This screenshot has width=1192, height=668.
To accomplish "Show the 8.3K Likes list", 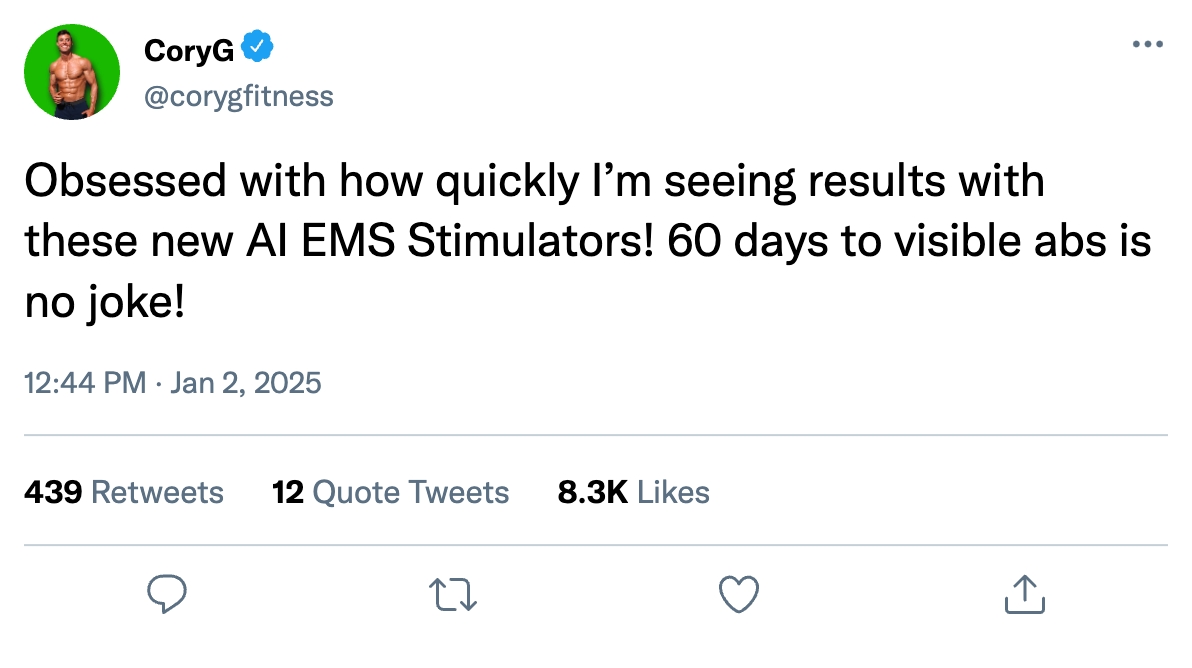I will click(633, 492).
